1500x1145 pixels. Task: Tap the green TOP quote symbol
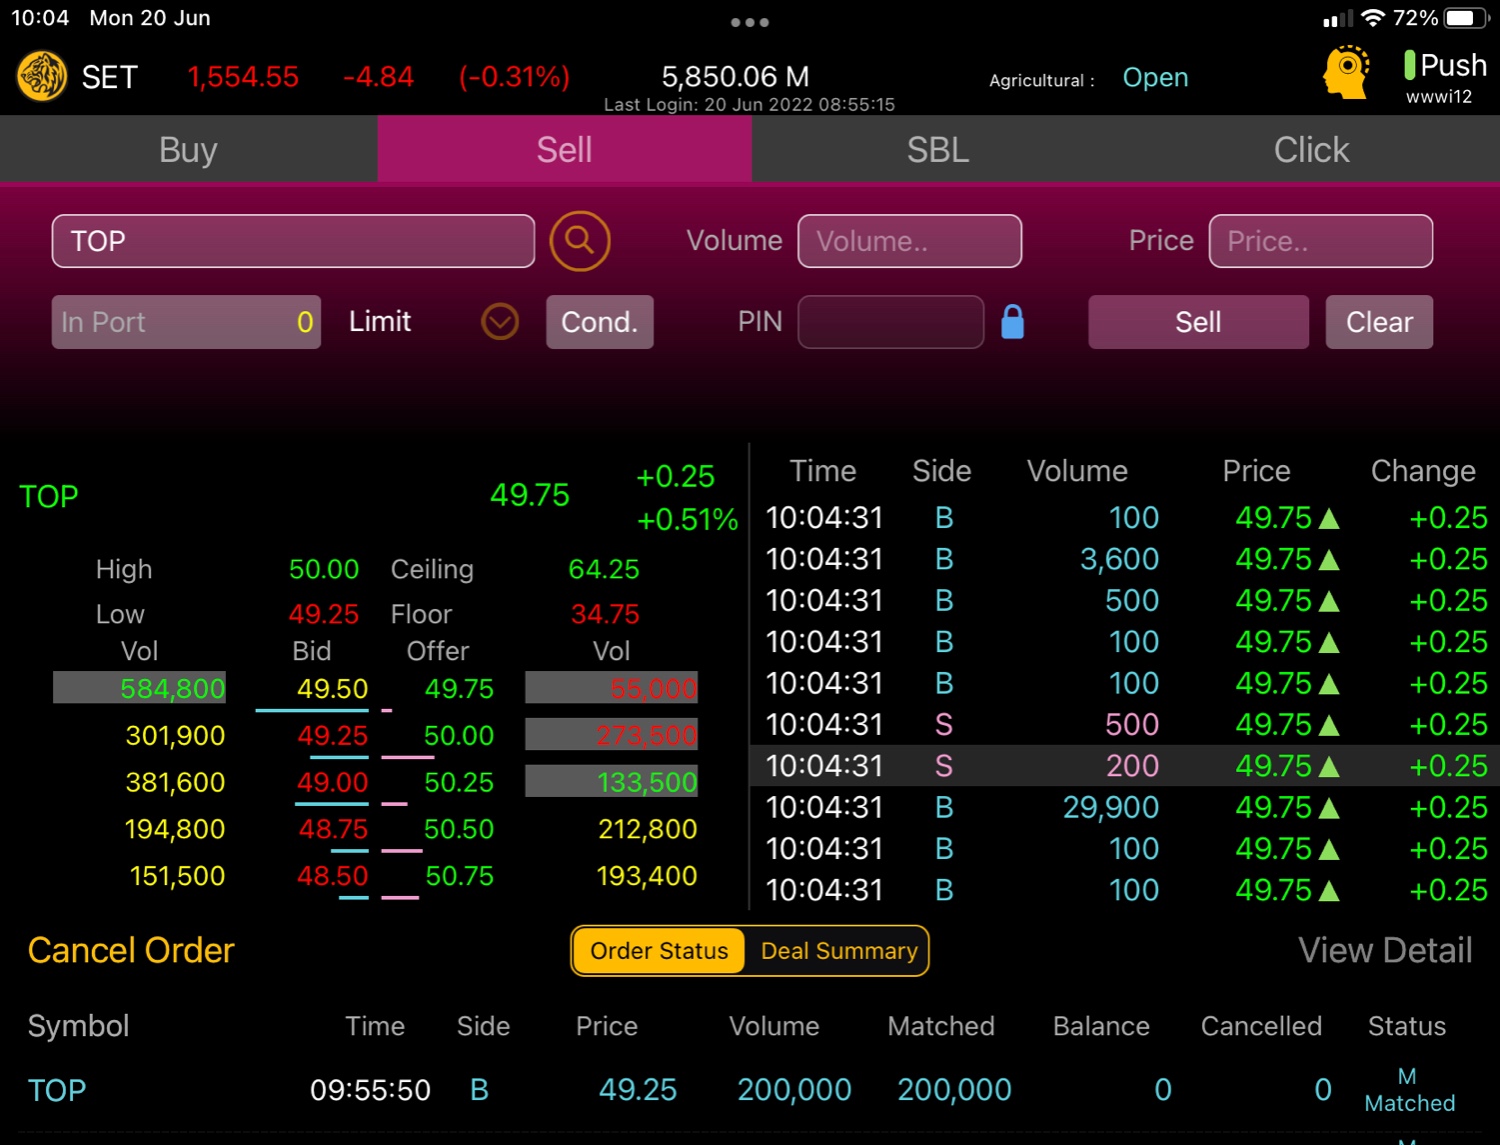(x=49, y=496)
